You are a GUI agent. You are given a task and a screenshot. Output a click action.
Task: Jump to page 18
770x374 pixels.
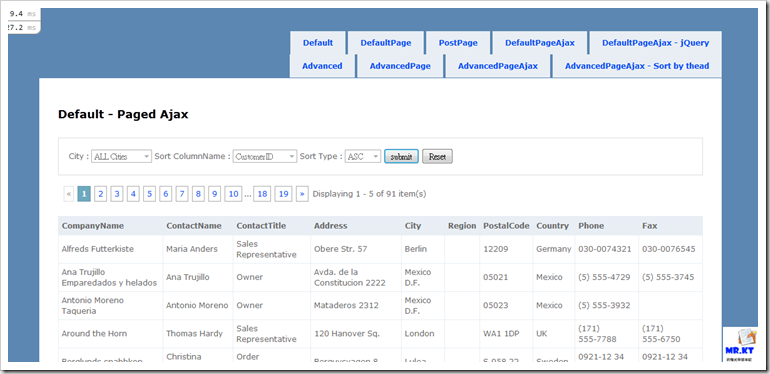click(262, 194)
